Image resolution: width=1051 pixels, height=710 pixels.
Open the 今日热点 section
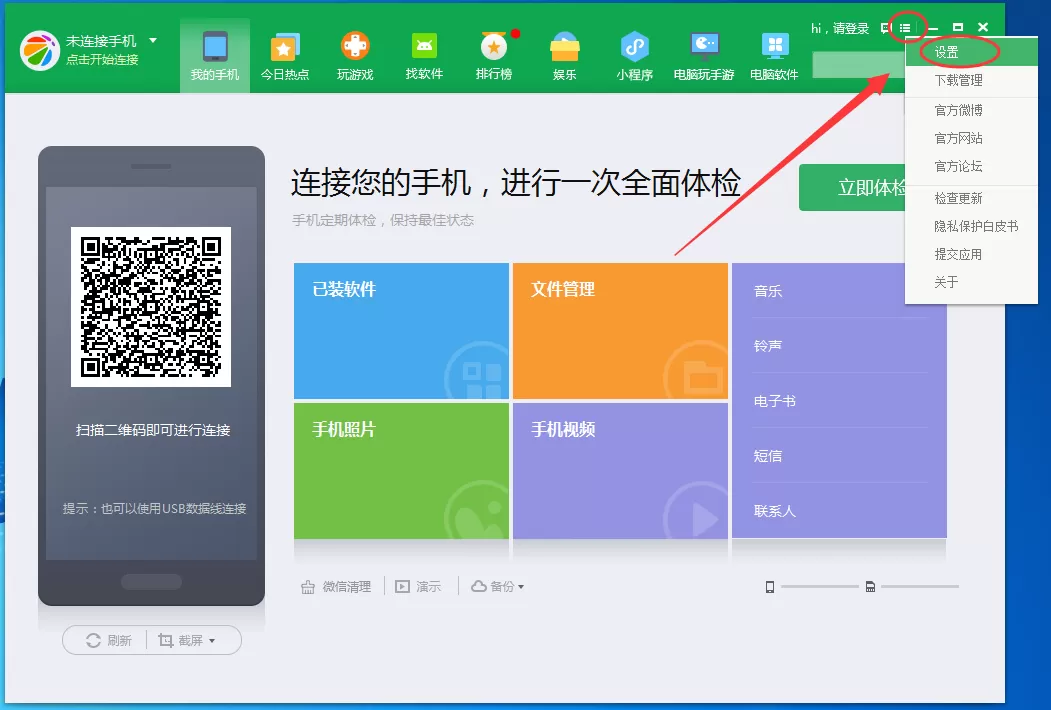click(x=285, y=56)
